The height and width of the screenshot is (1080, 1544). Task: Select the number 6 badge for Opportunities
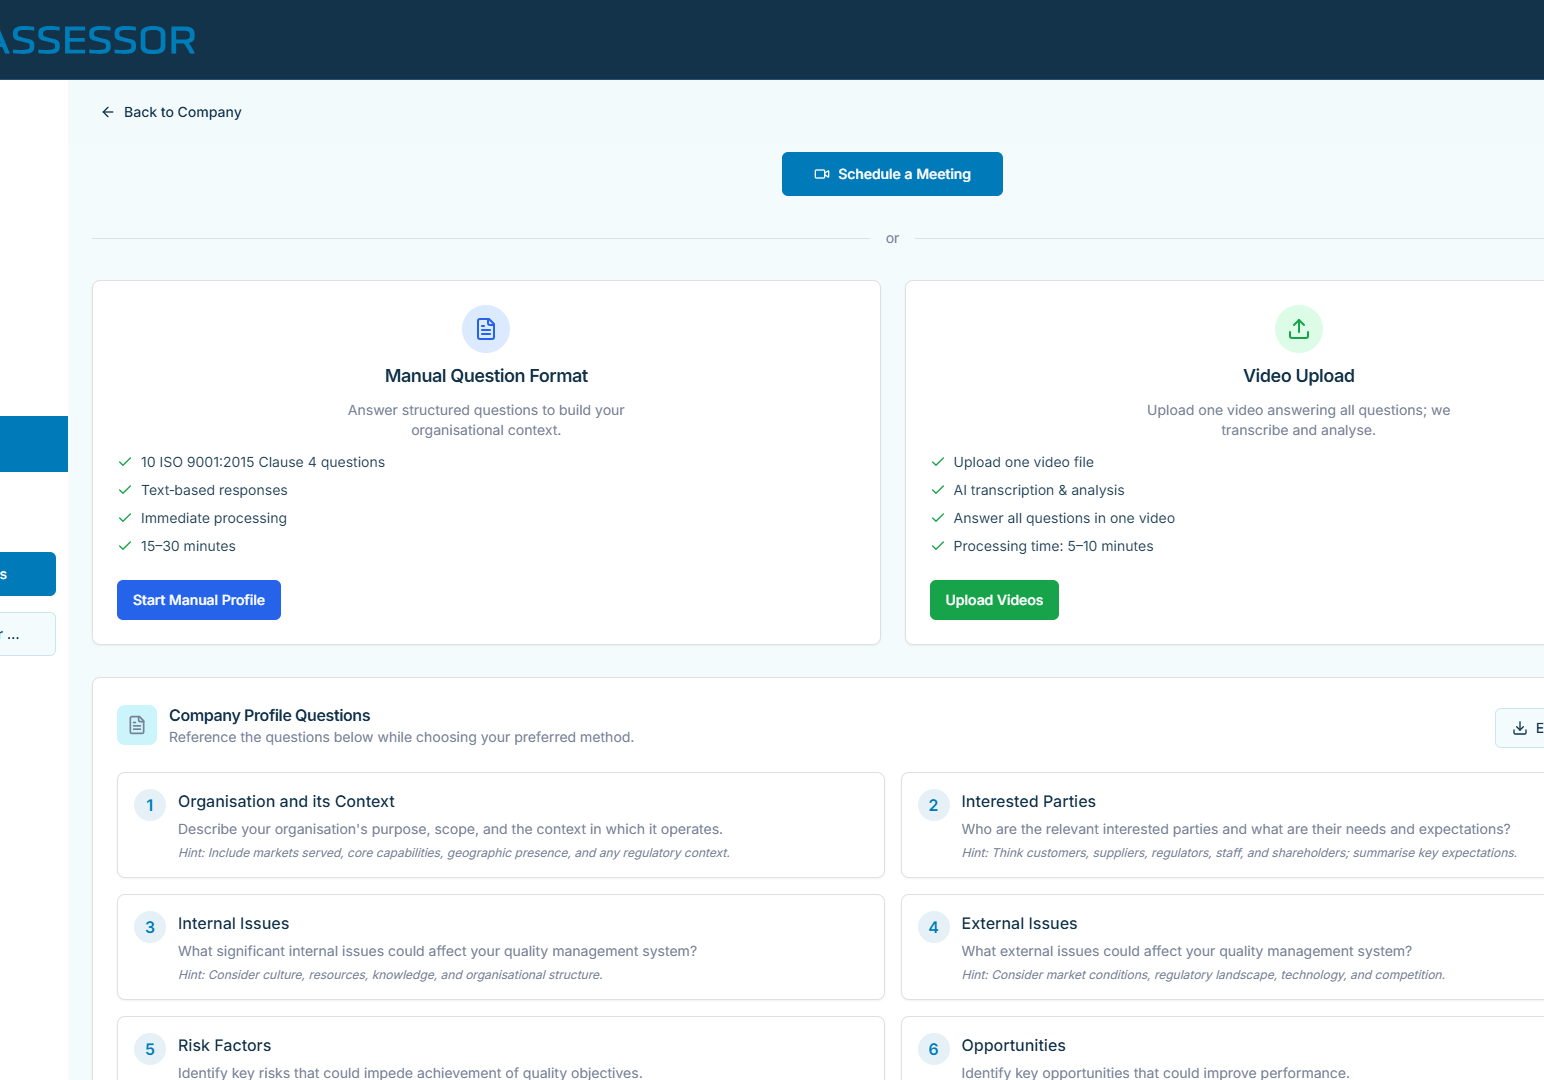click(x=933, y=1049)
